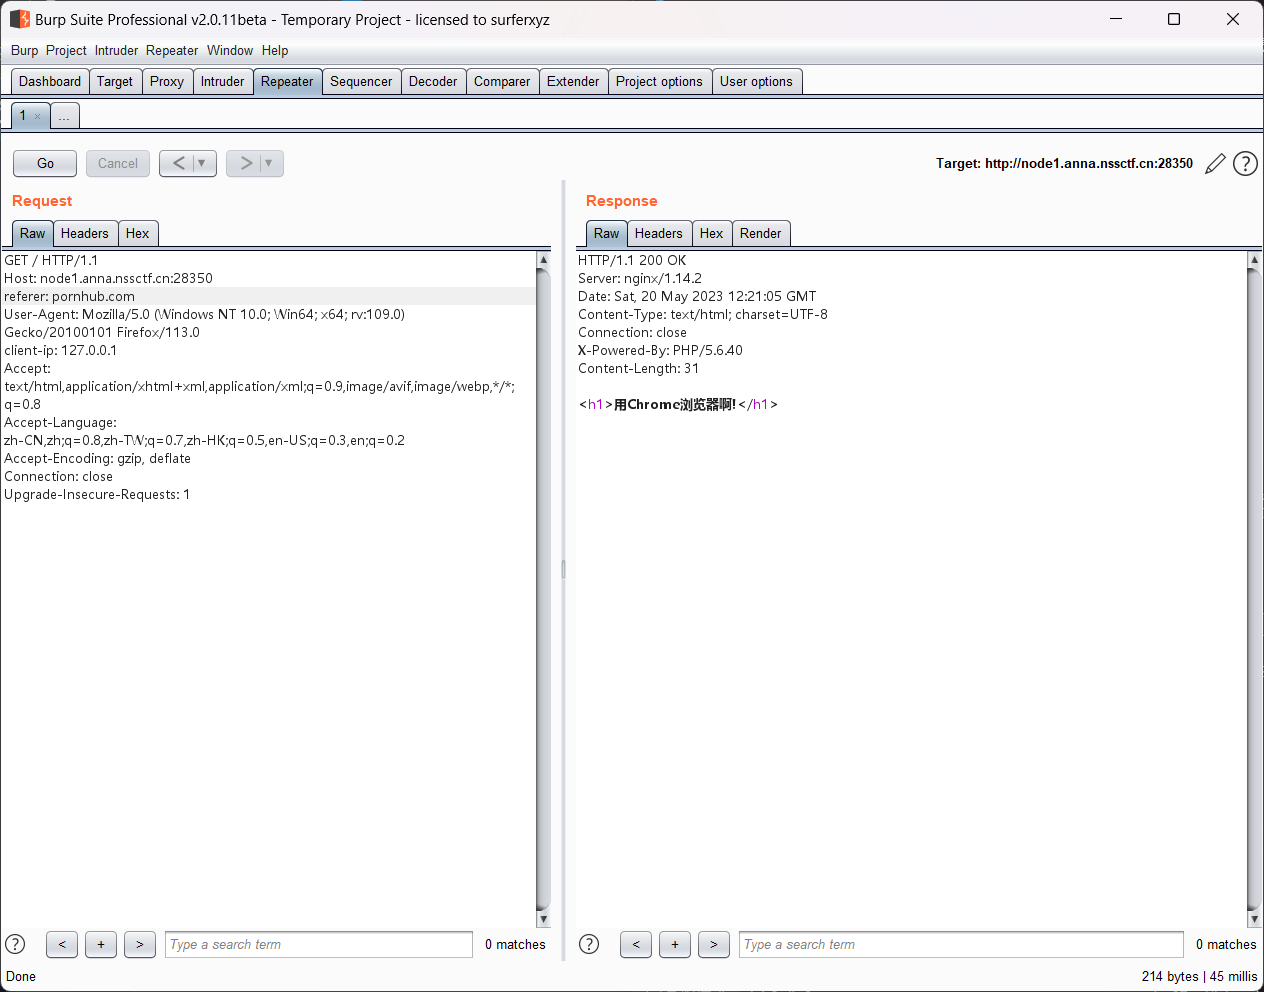Viewport: 1264px width, 992px height.
Task: Click the request pane vertical scrollbar
Action: [543, 580]
